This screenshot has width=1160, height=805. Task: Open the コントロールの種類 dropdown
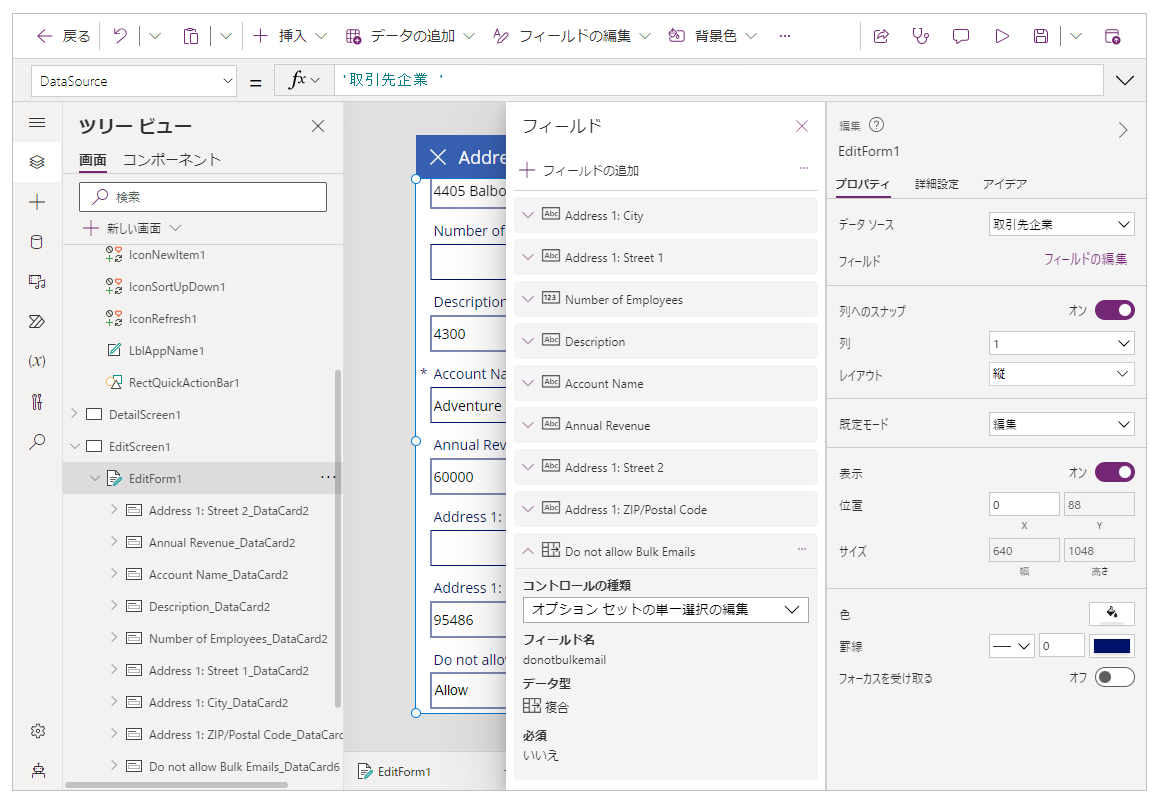(665, 609)
